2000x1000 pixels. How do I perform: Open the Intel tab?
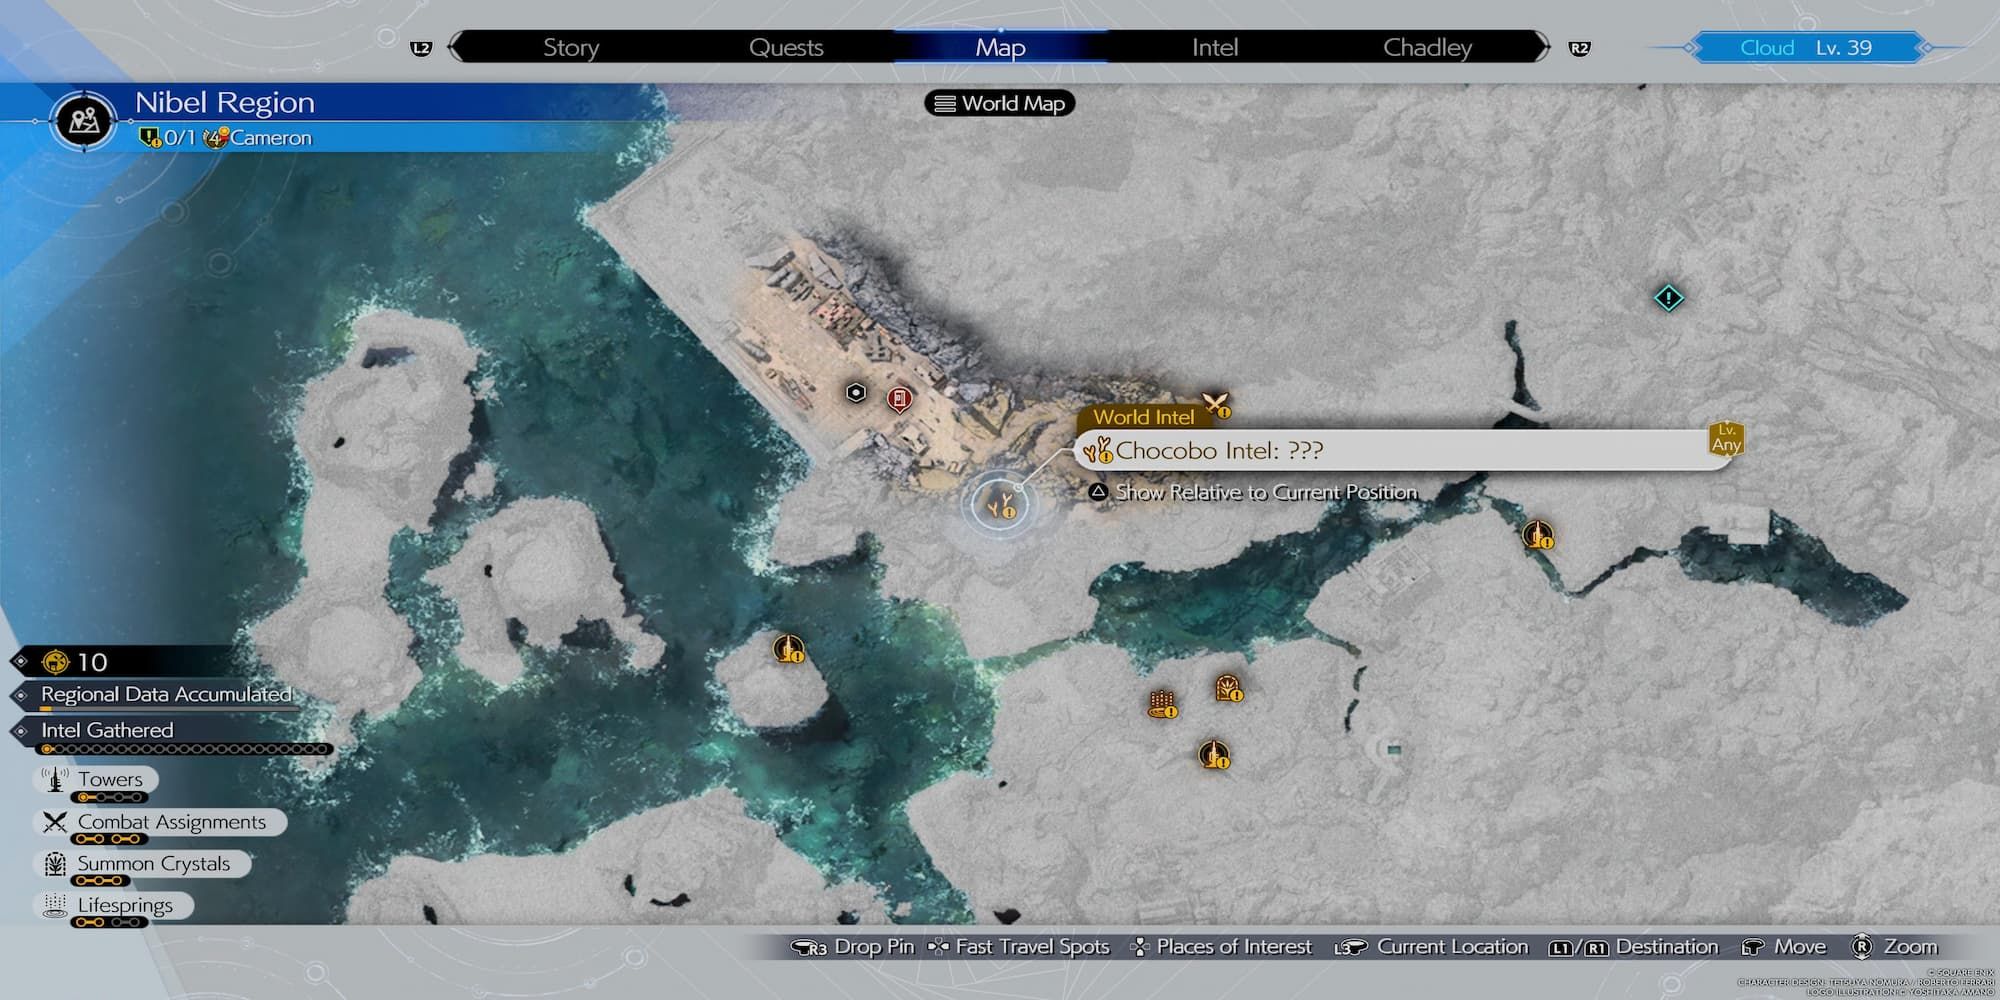(x=1214, y=47)
